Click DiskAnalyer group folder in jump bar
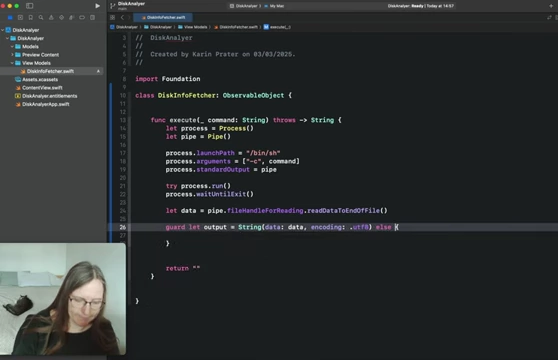 [158, 27]
